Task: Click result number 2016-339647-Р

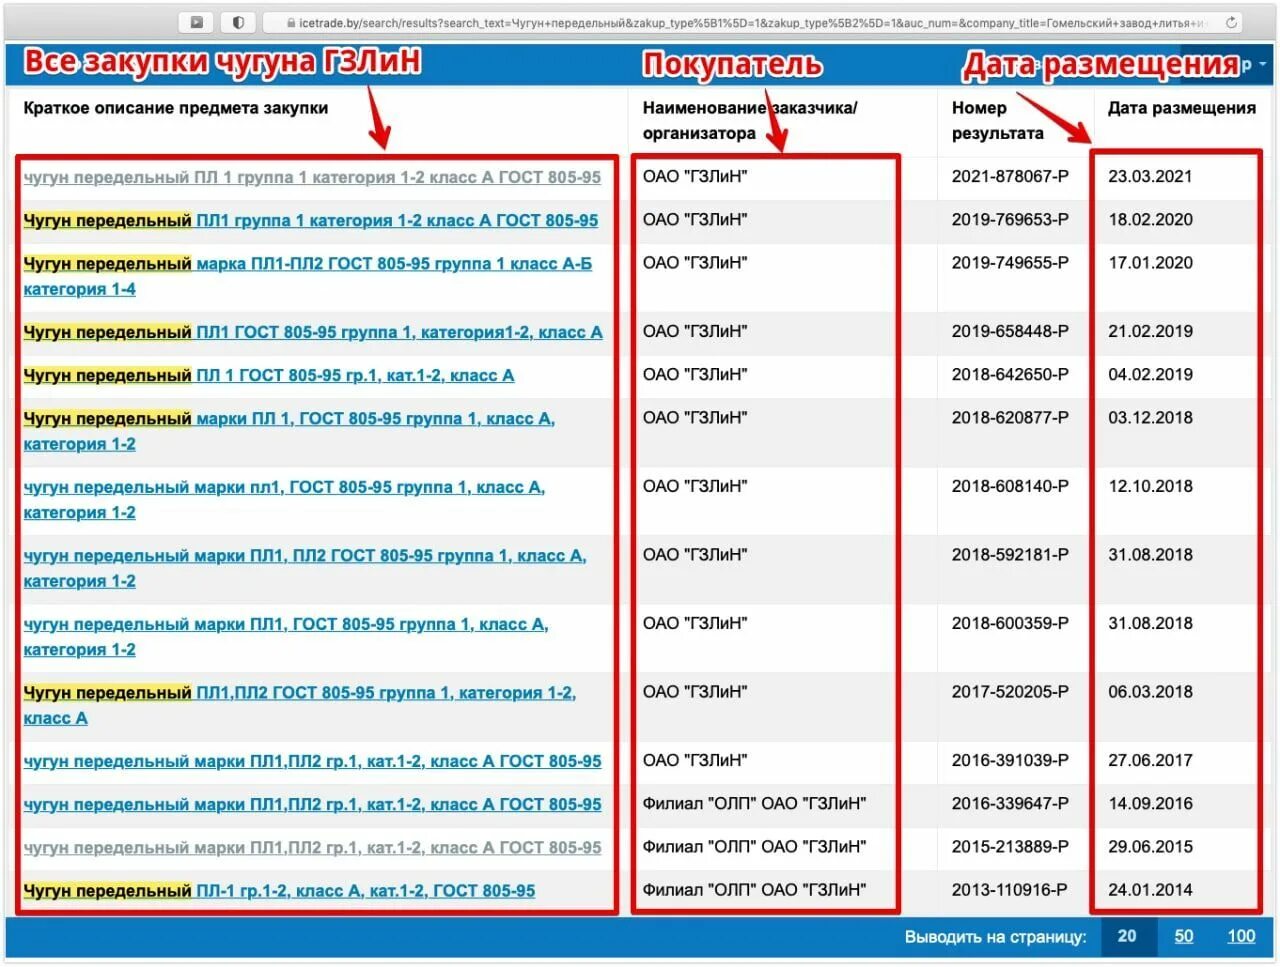Action: (1010, 803)
